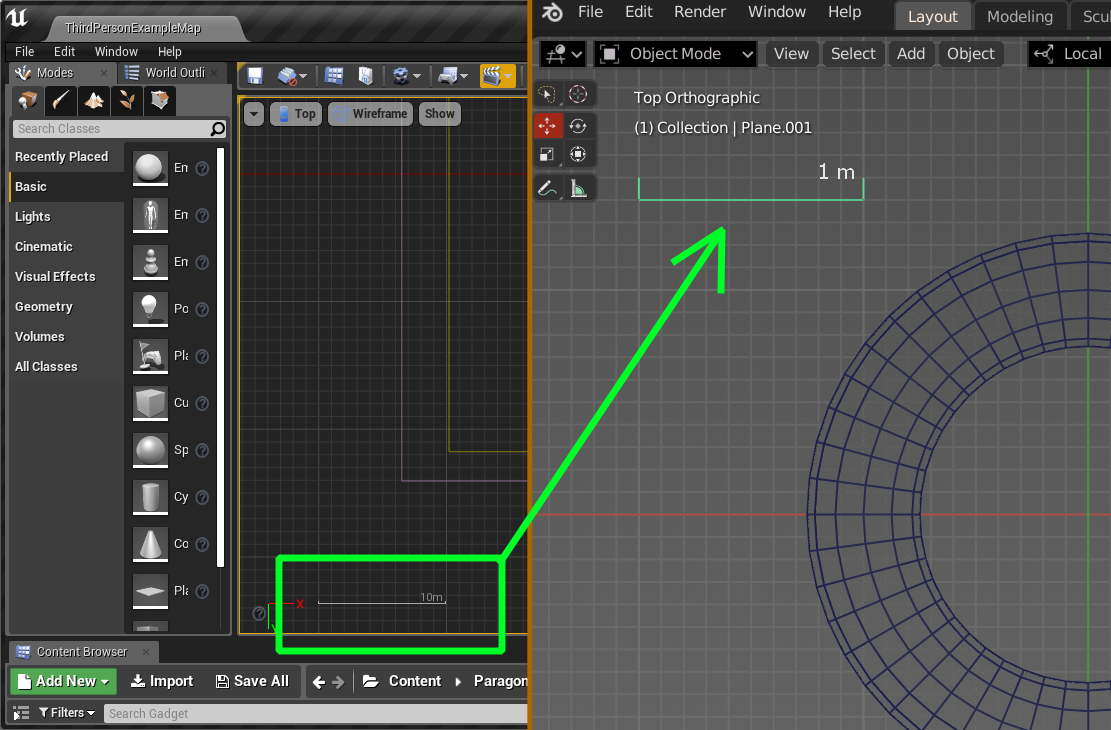Toggle Blender's Select tweak tool

[x=547, y=94]
